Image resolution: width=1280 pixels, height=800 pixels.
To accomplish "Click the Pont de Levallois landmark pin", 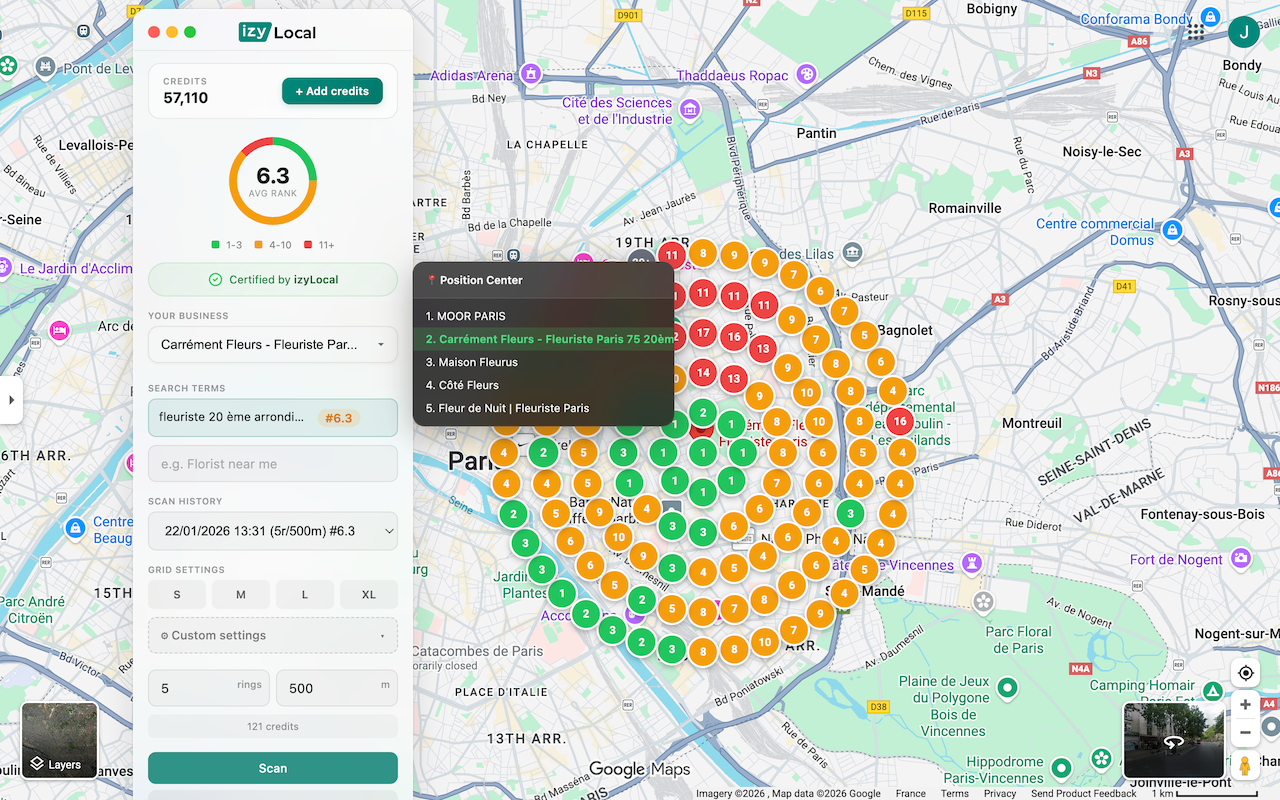I will click(45, 68).
